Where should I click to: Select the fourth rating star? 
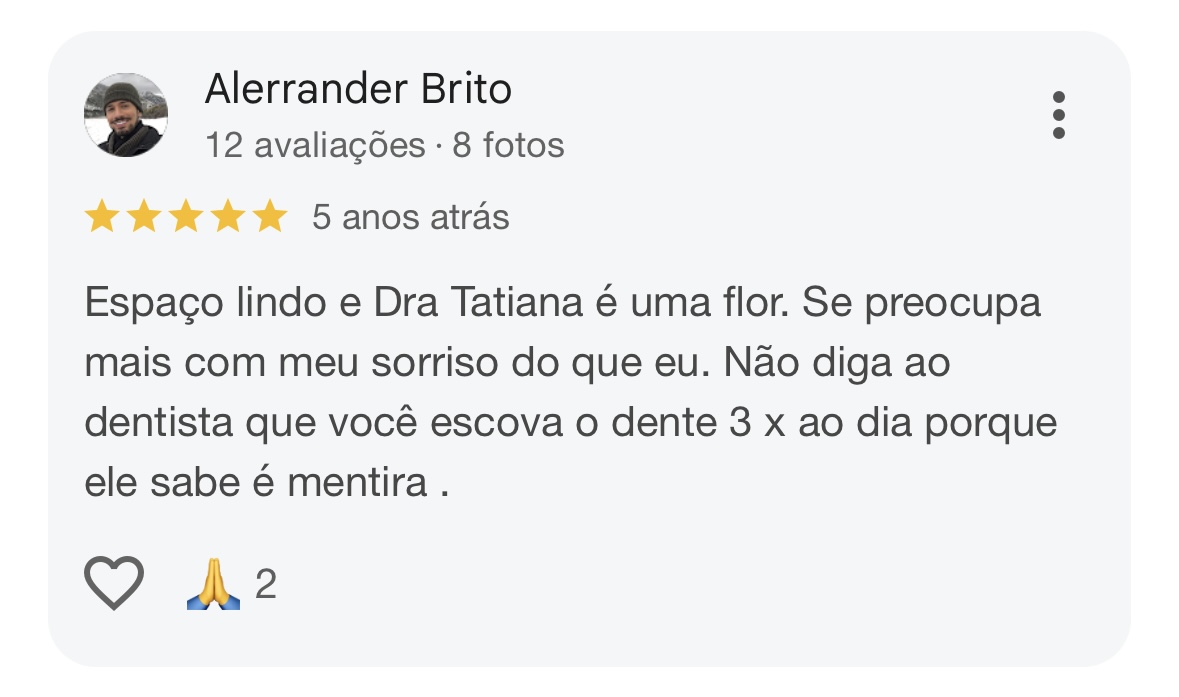pyautogui.click(x=227, y=217)
